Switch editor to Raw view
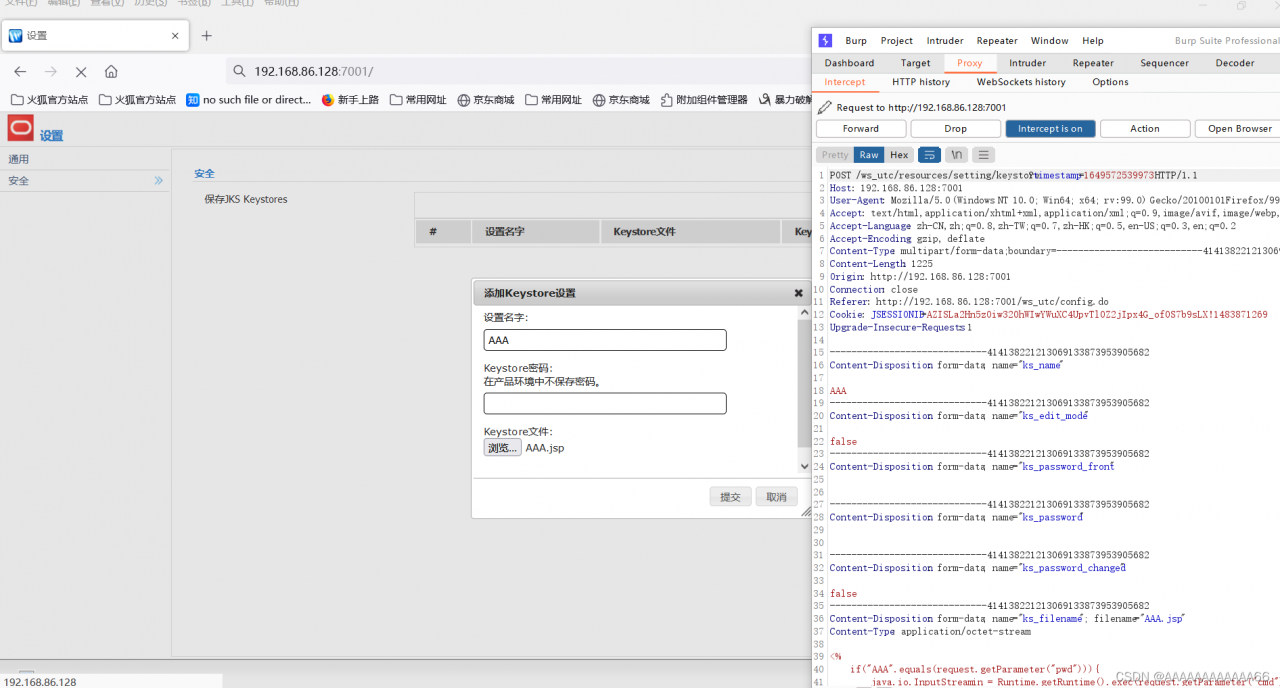The image size is (1280, 688). (869, 155)
